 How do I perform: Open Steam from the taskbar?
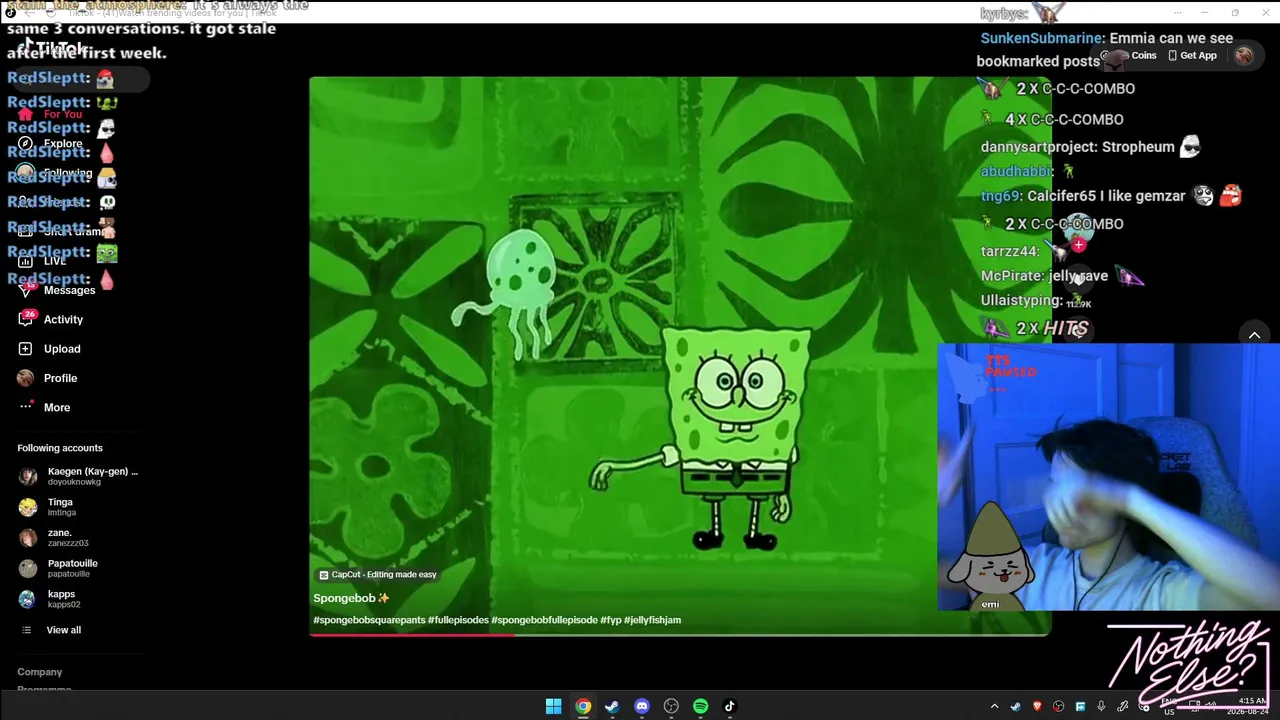click(x=612, y=706)
